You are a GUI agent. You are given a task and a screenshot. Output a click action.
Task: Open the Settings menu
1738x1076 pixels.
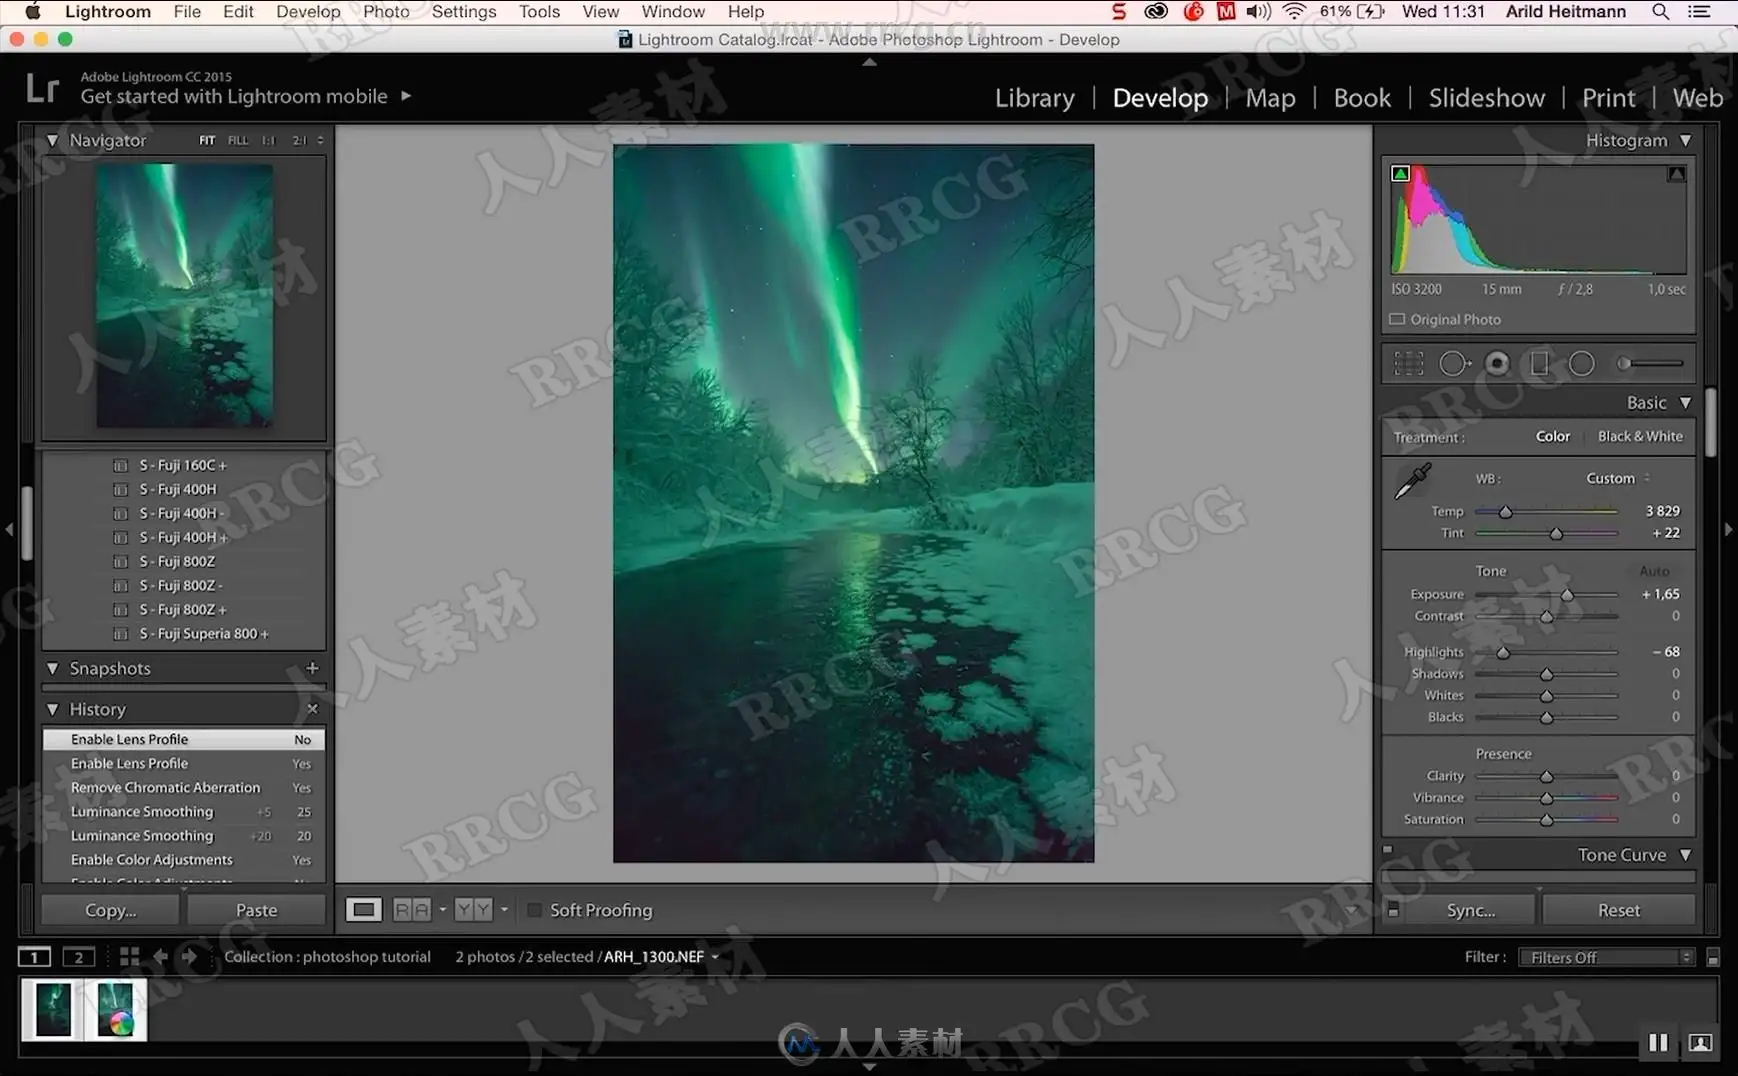coord(464,12)
